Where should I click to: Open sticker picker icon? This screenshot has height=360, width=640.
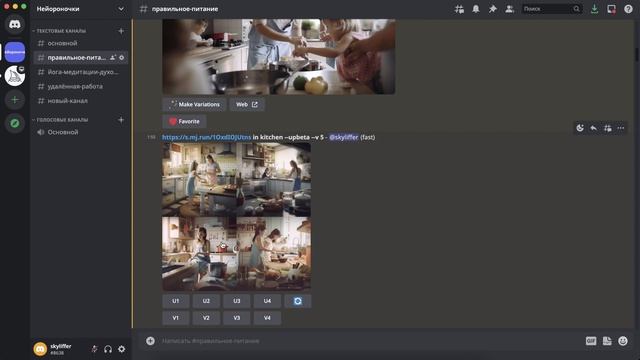pyautogui.click(x=607, y=341)
